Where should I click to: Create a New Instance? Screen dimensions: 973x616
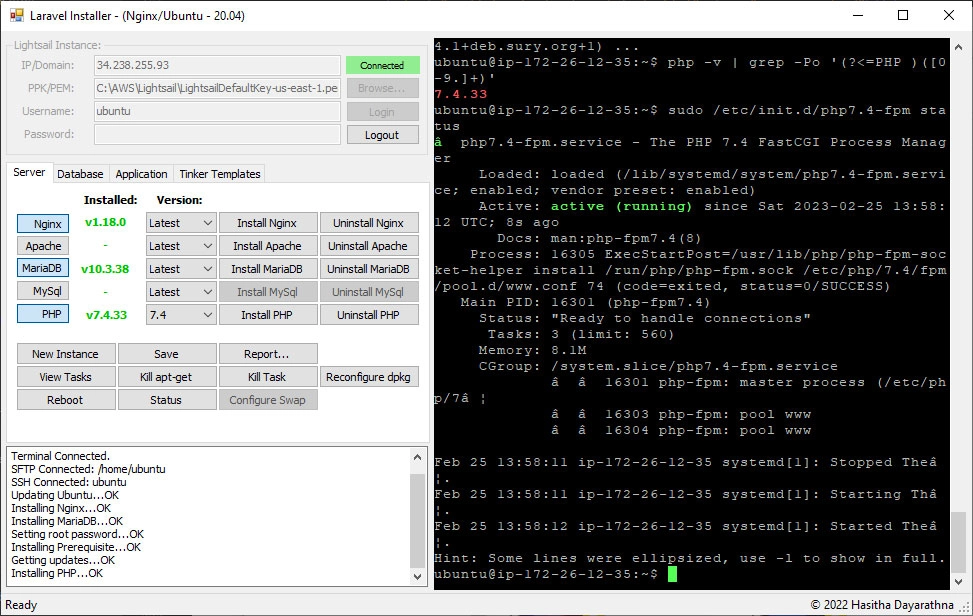tap(66, 354)
